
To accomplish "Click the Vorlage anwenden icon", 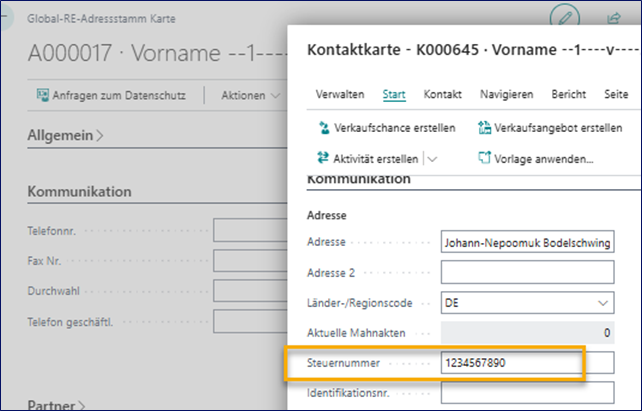I will (484, 158).
